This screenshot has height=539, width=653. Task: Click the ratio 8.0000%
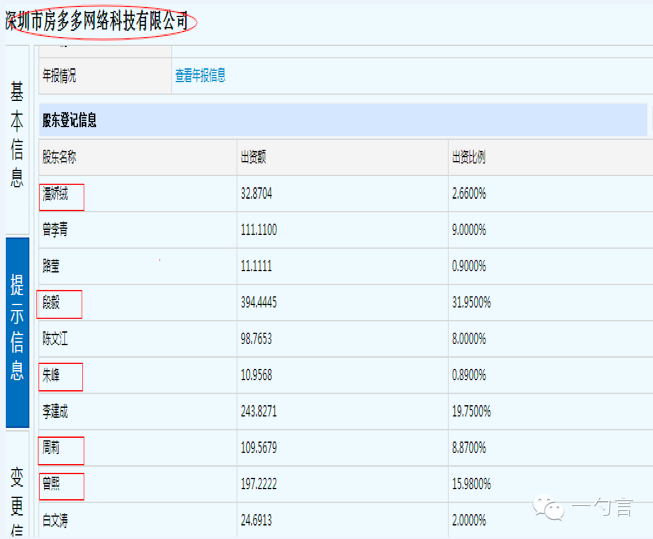pyautogui.click(x=469, y=339)
